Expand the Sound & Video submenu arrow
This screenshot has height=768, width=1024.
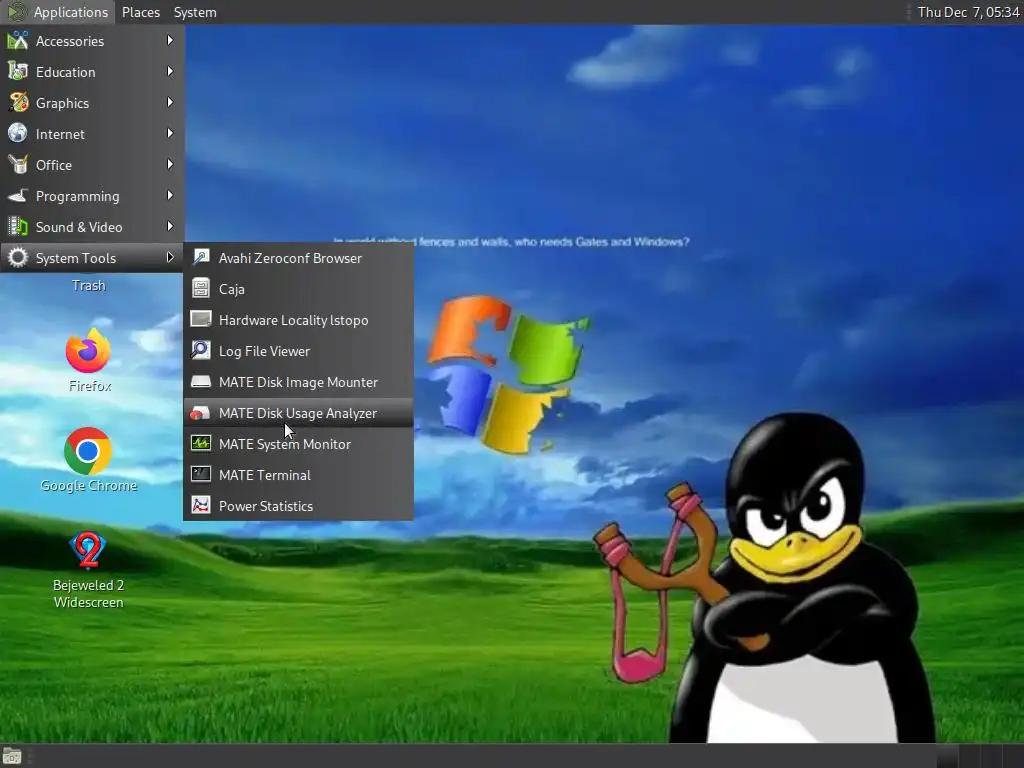tap(170, 227)
